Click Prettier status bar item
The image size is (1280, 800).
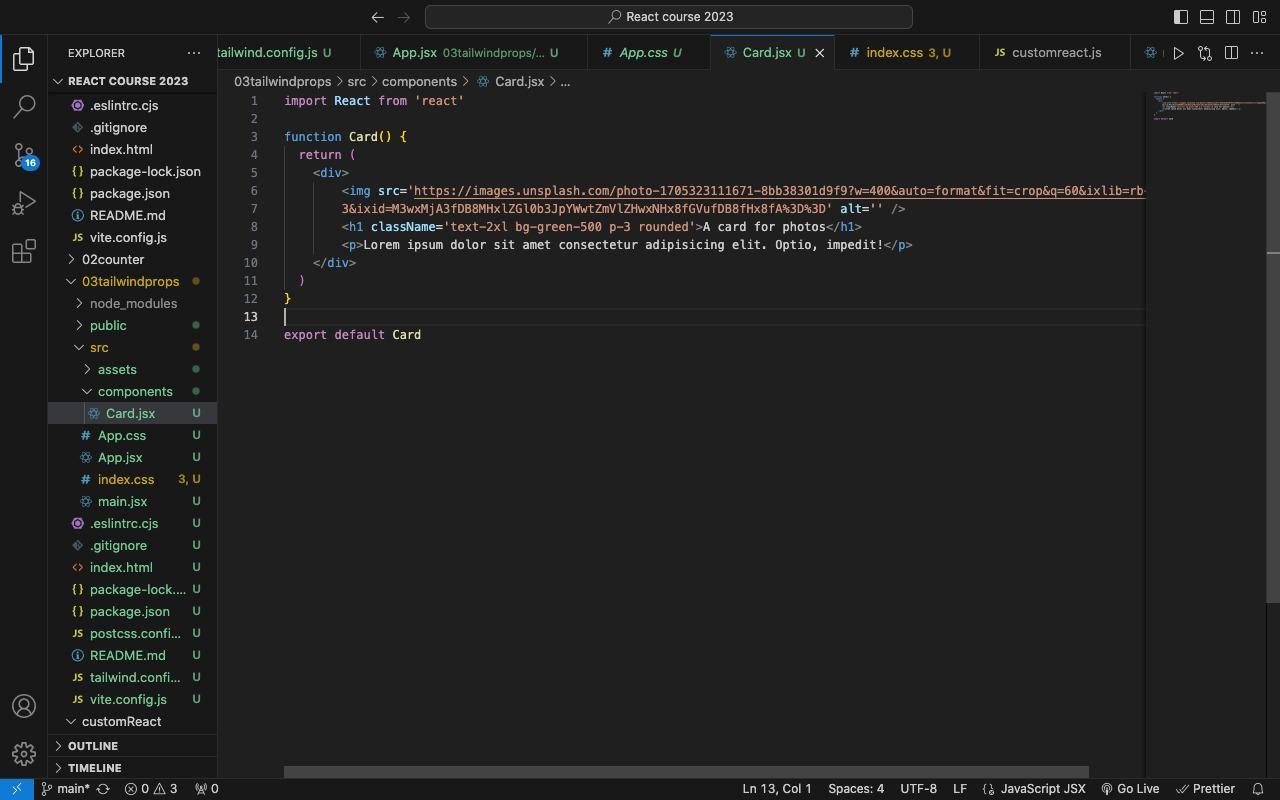(x=1206, y=789)
